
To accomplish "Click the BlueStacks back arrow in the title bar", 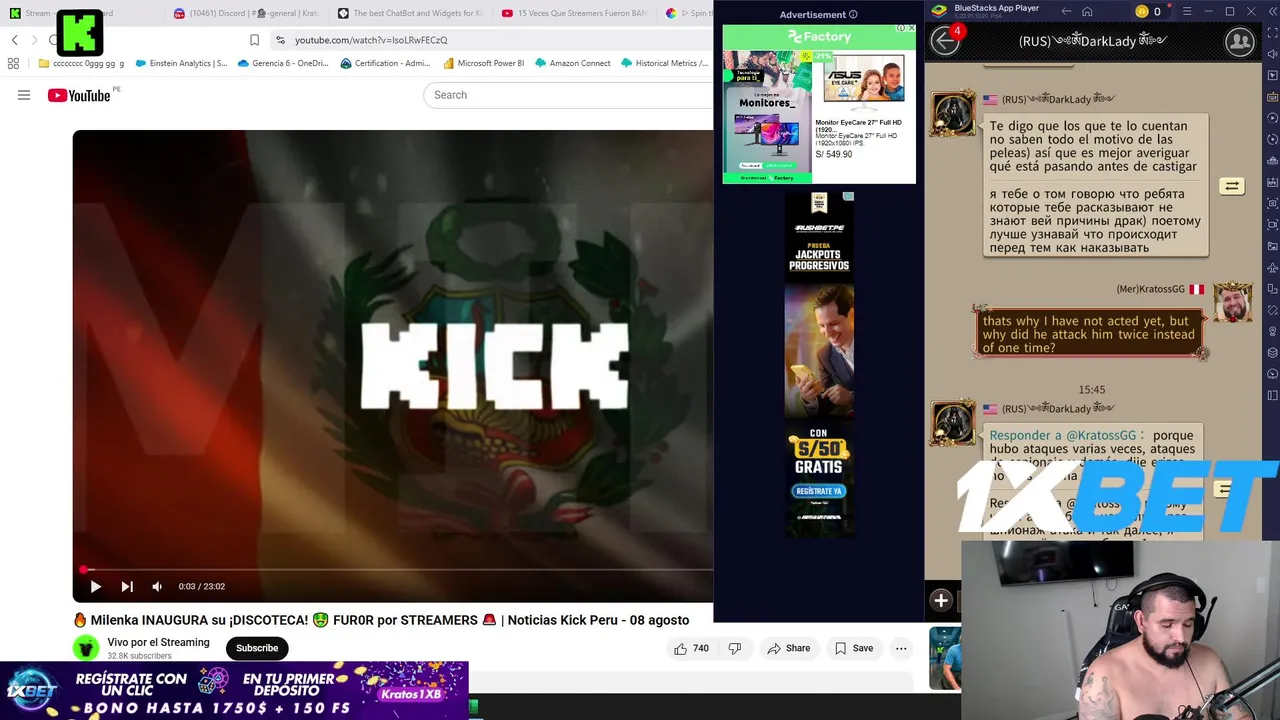I will (x=1066, y=12).
